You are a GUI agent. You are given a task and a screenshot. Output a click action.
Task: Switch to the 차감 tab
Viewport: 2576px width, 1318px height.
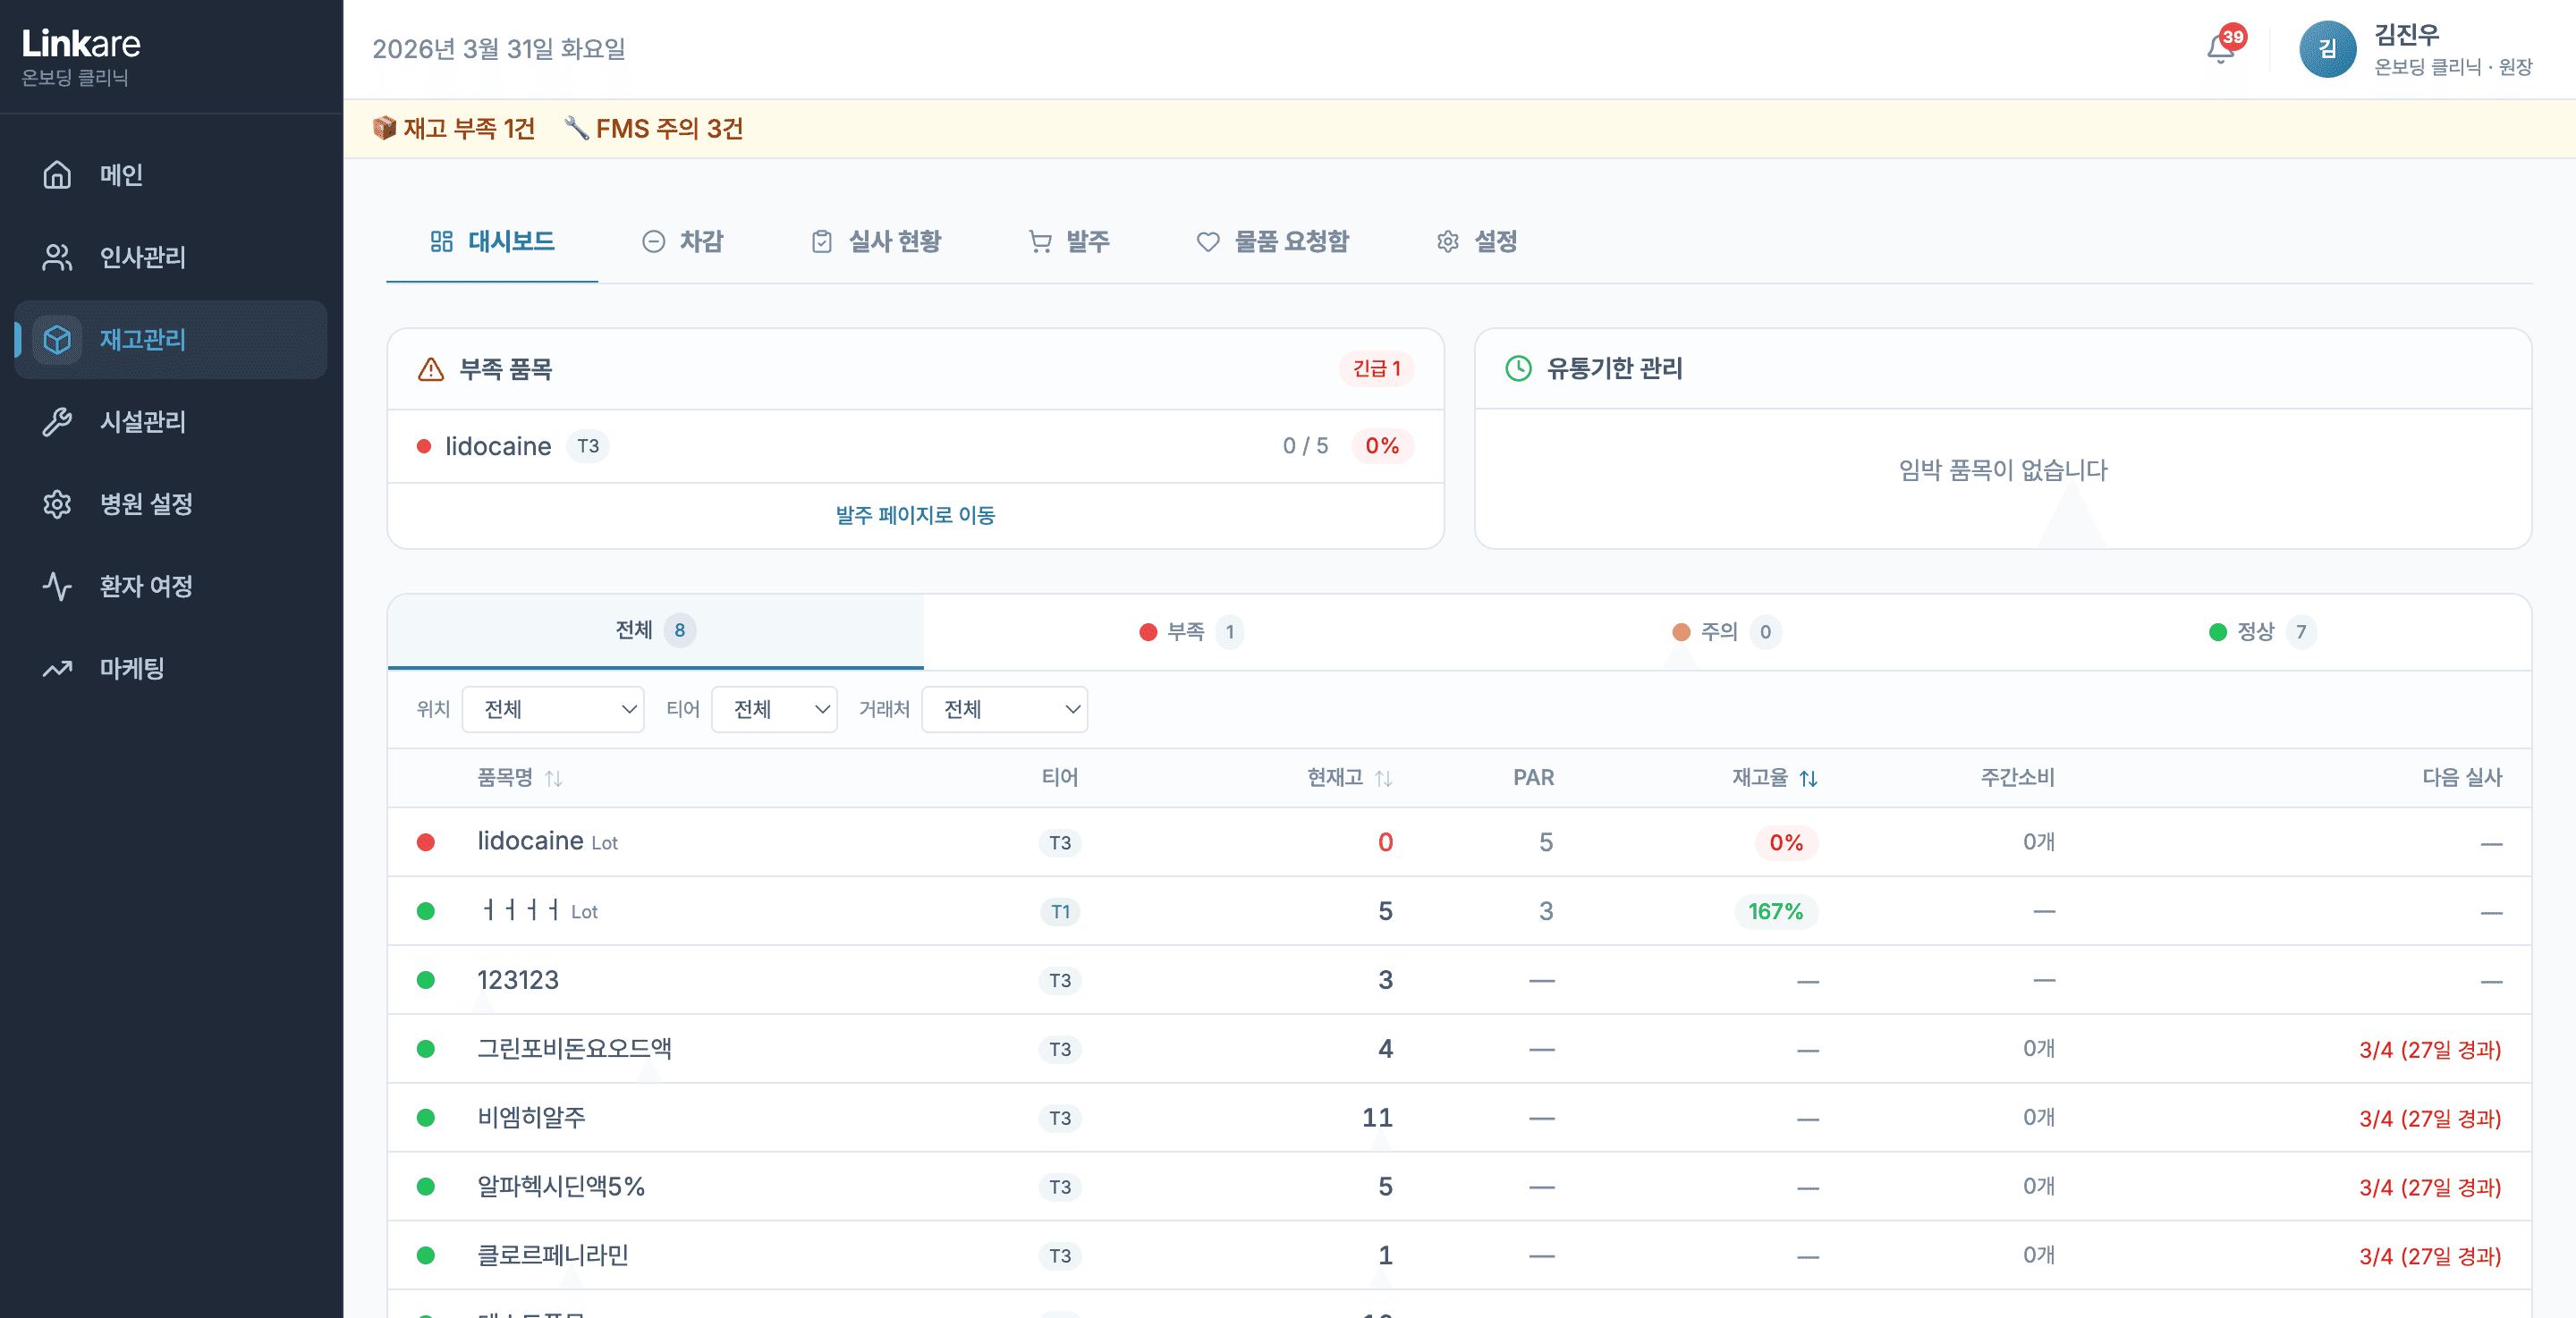(x=682, y=241)
